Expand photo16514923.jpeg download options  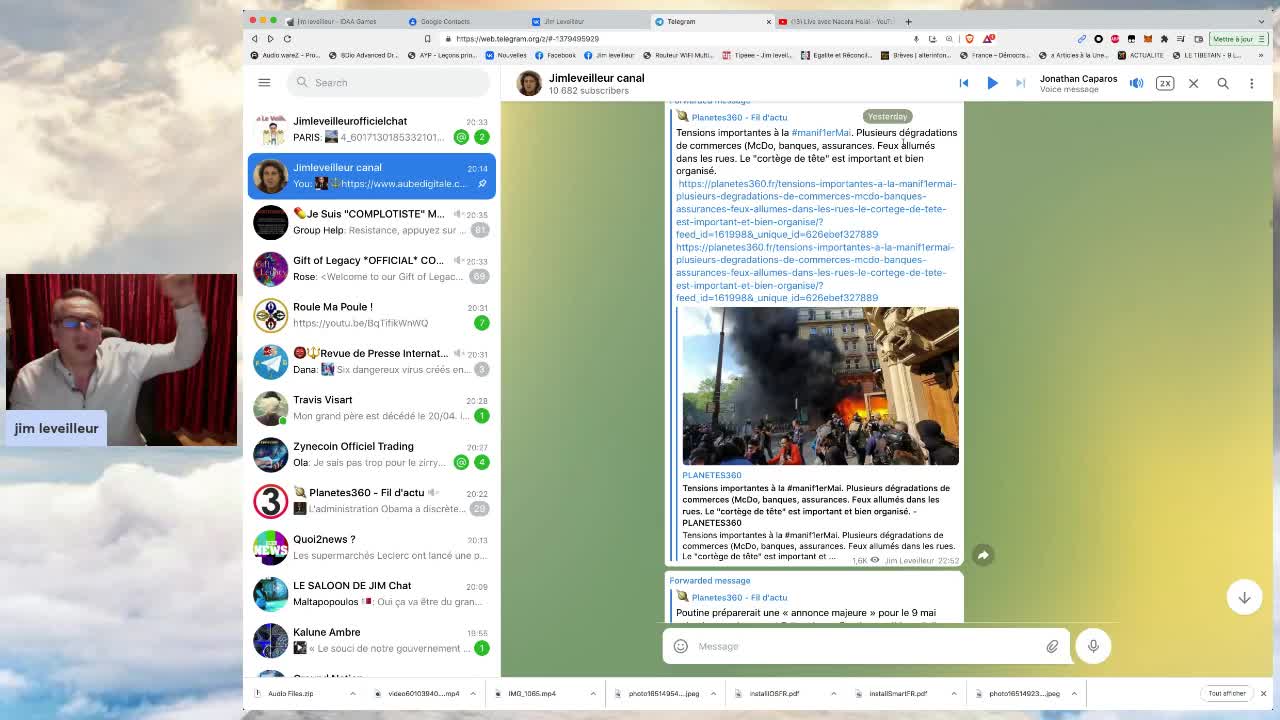click(1074, 693)
